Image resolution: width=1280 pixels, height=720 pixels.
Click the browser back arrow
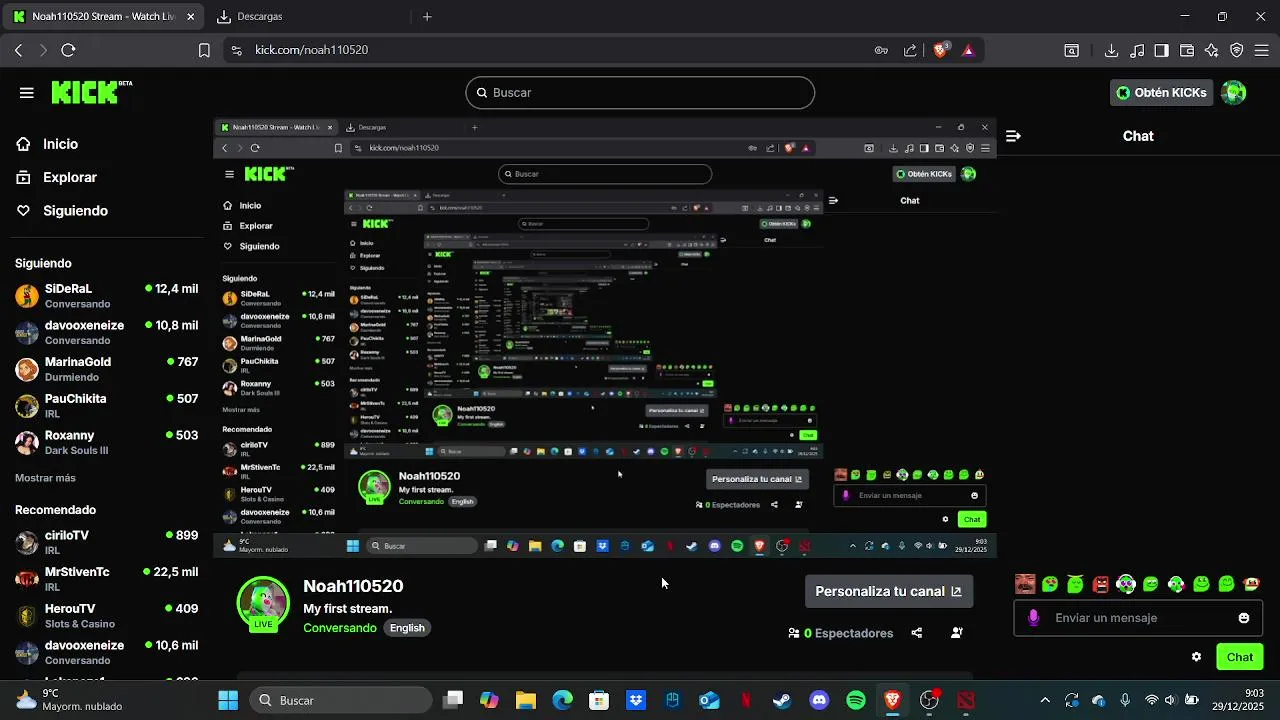[18, 50]
